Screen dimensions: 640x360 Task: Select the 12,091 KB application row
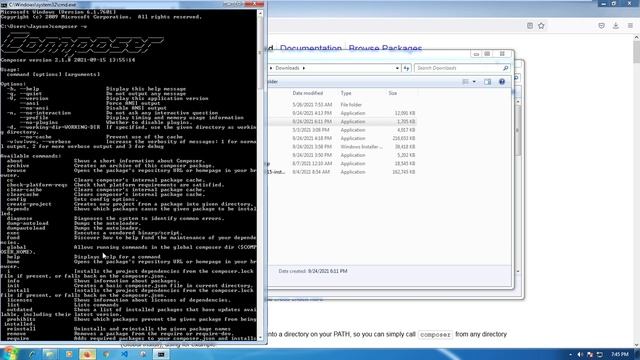[x=342, y=113]
